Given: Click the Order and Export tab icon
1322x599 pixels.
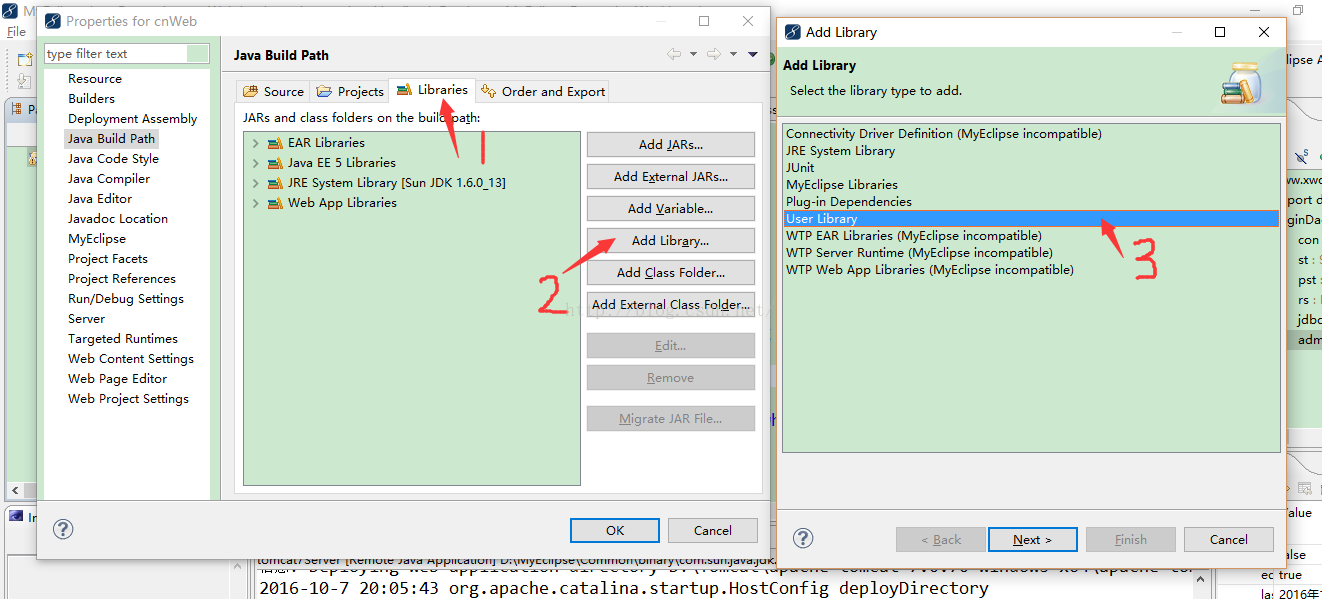Looking at the screenshot, I should click(x=488, y=91).
